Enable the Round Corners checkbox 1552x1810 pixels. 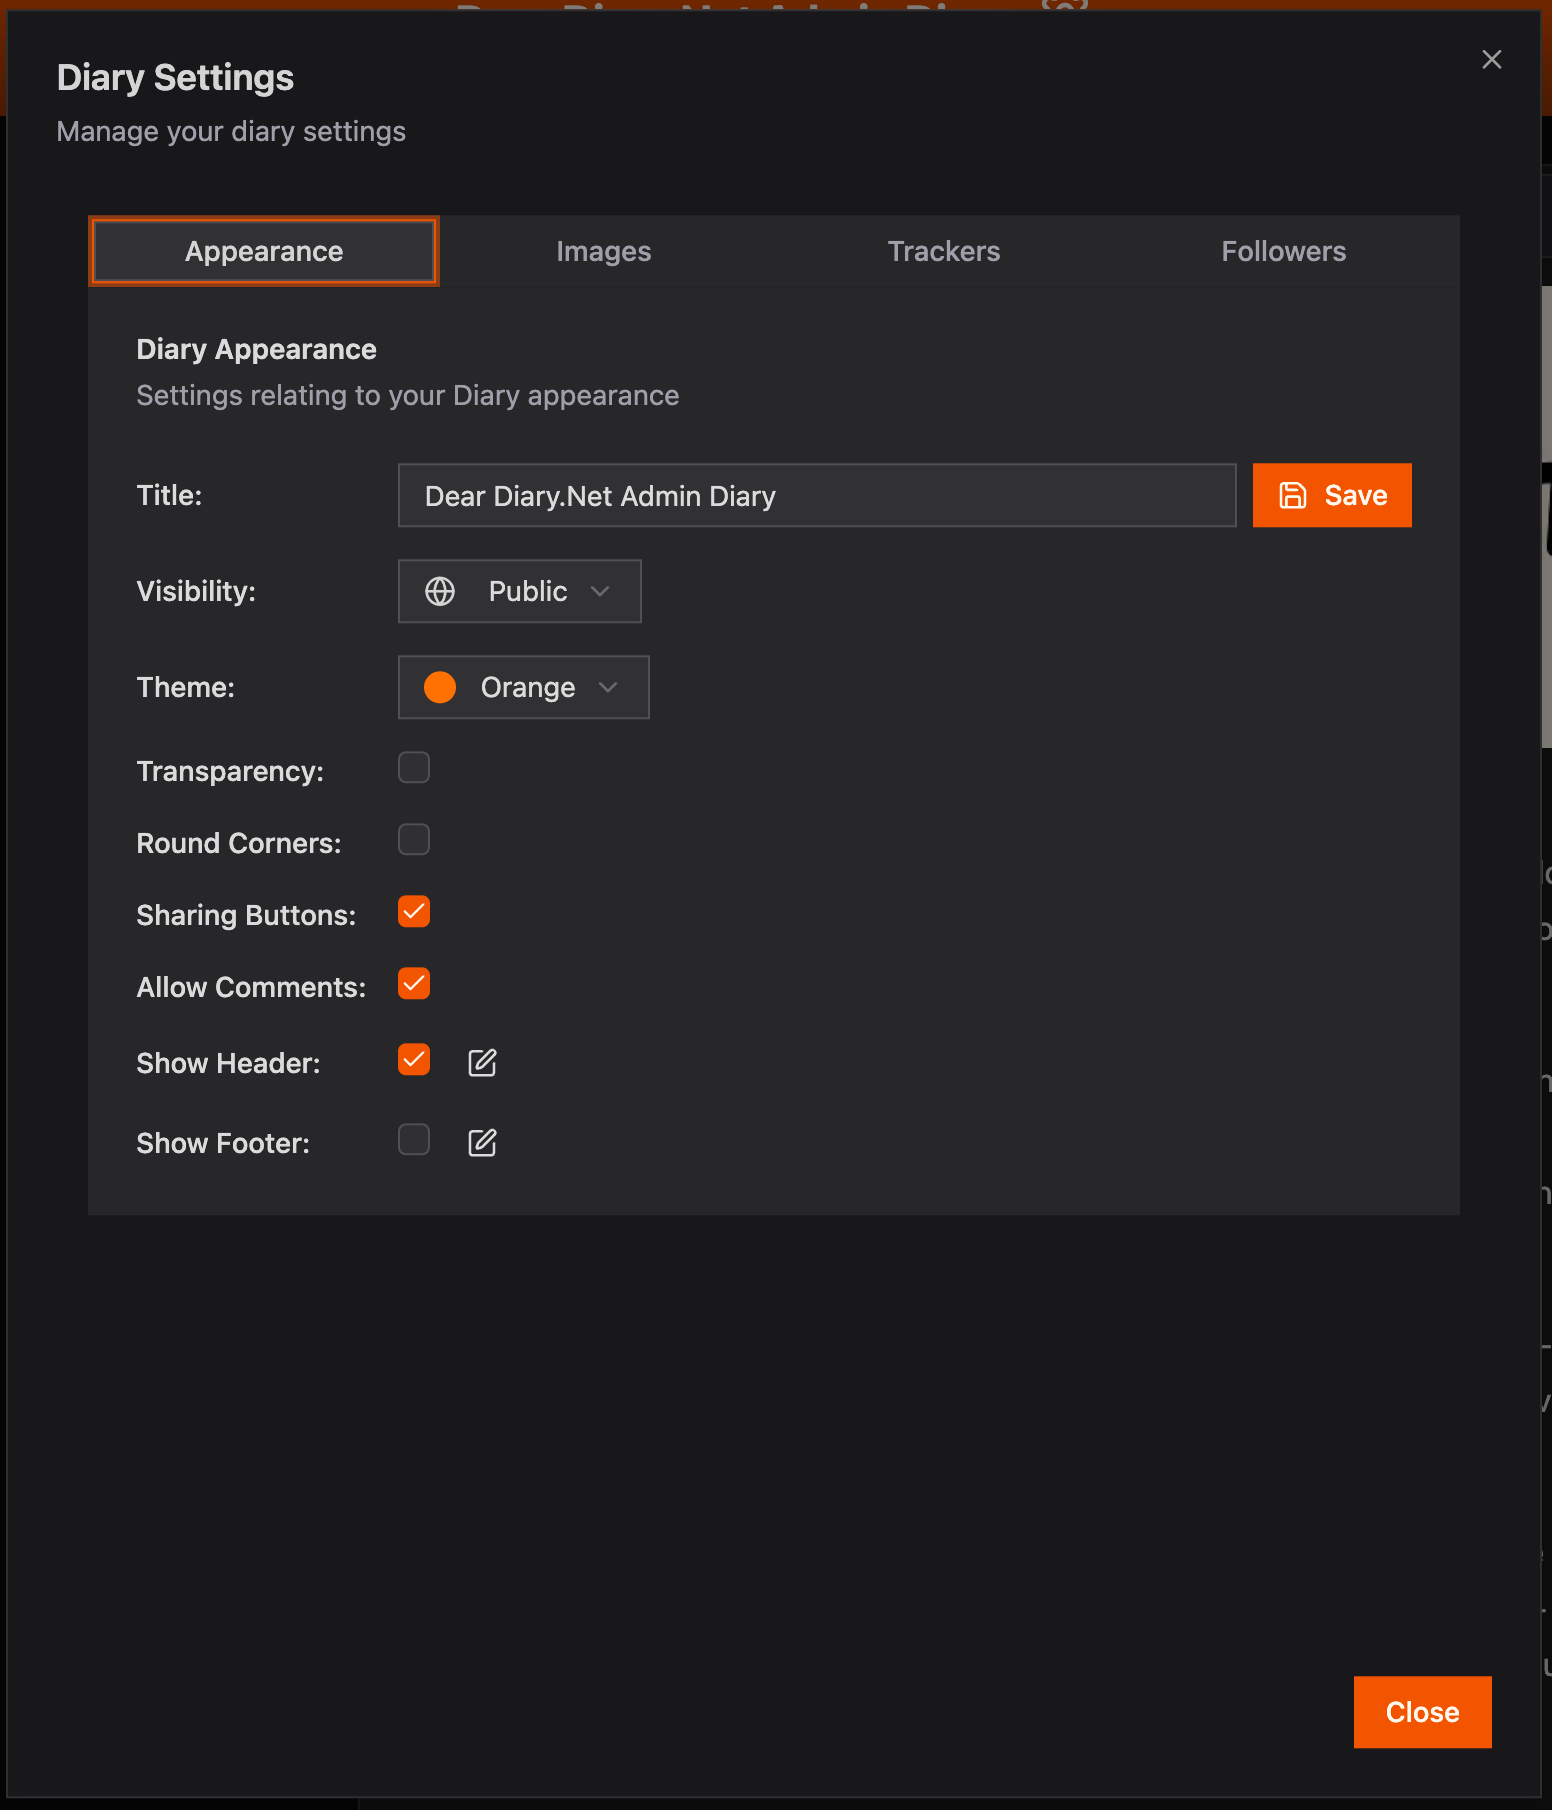pyautogui.click(x=414, y=840)
